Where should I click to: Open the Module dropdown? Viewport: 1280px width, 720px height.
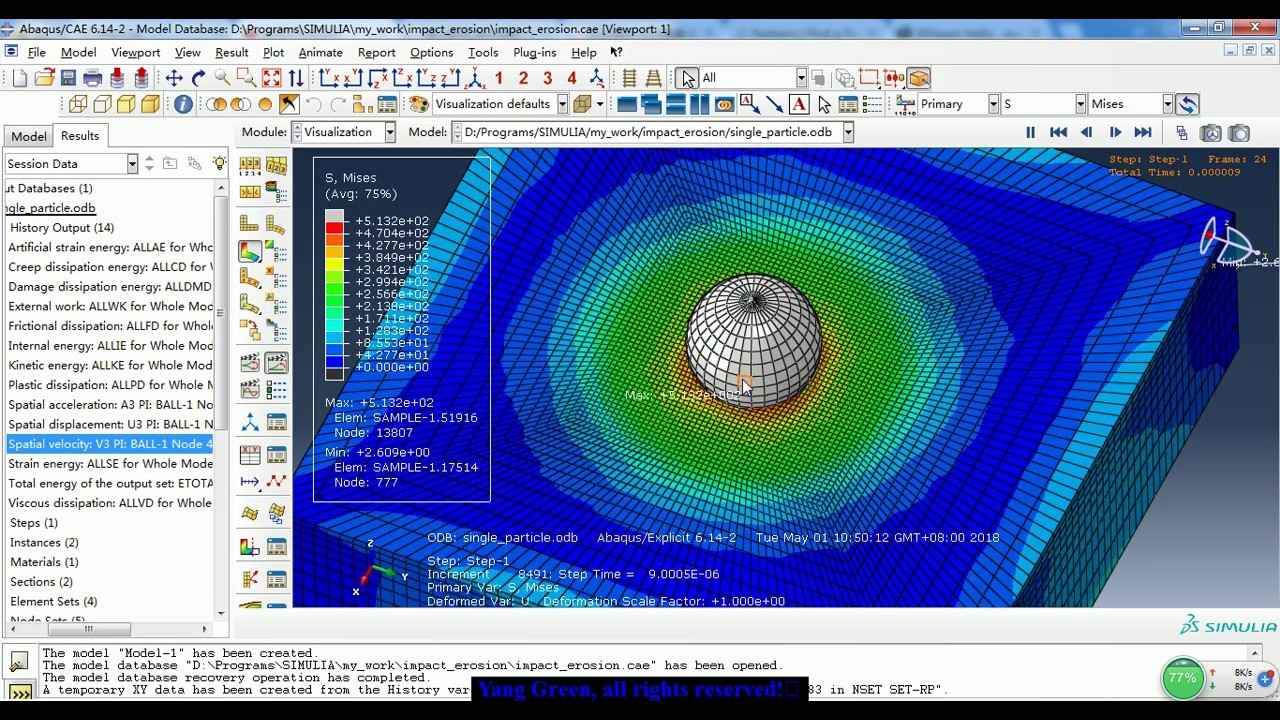[x=390, y=132]
